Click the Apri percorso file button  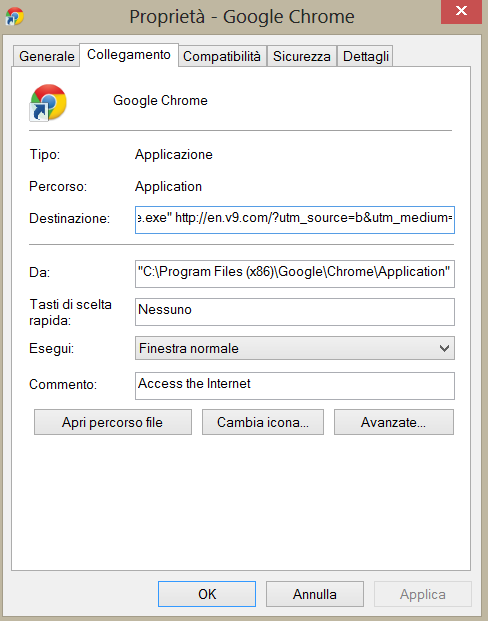(x=113, y=422)
